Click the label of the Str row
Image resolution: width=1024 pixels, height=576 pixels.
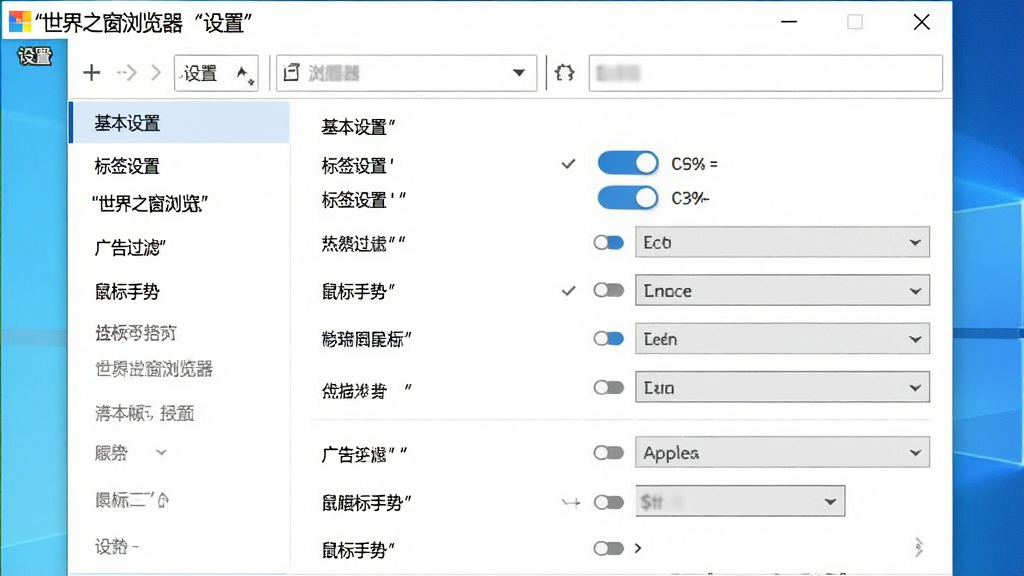point(366,502)
